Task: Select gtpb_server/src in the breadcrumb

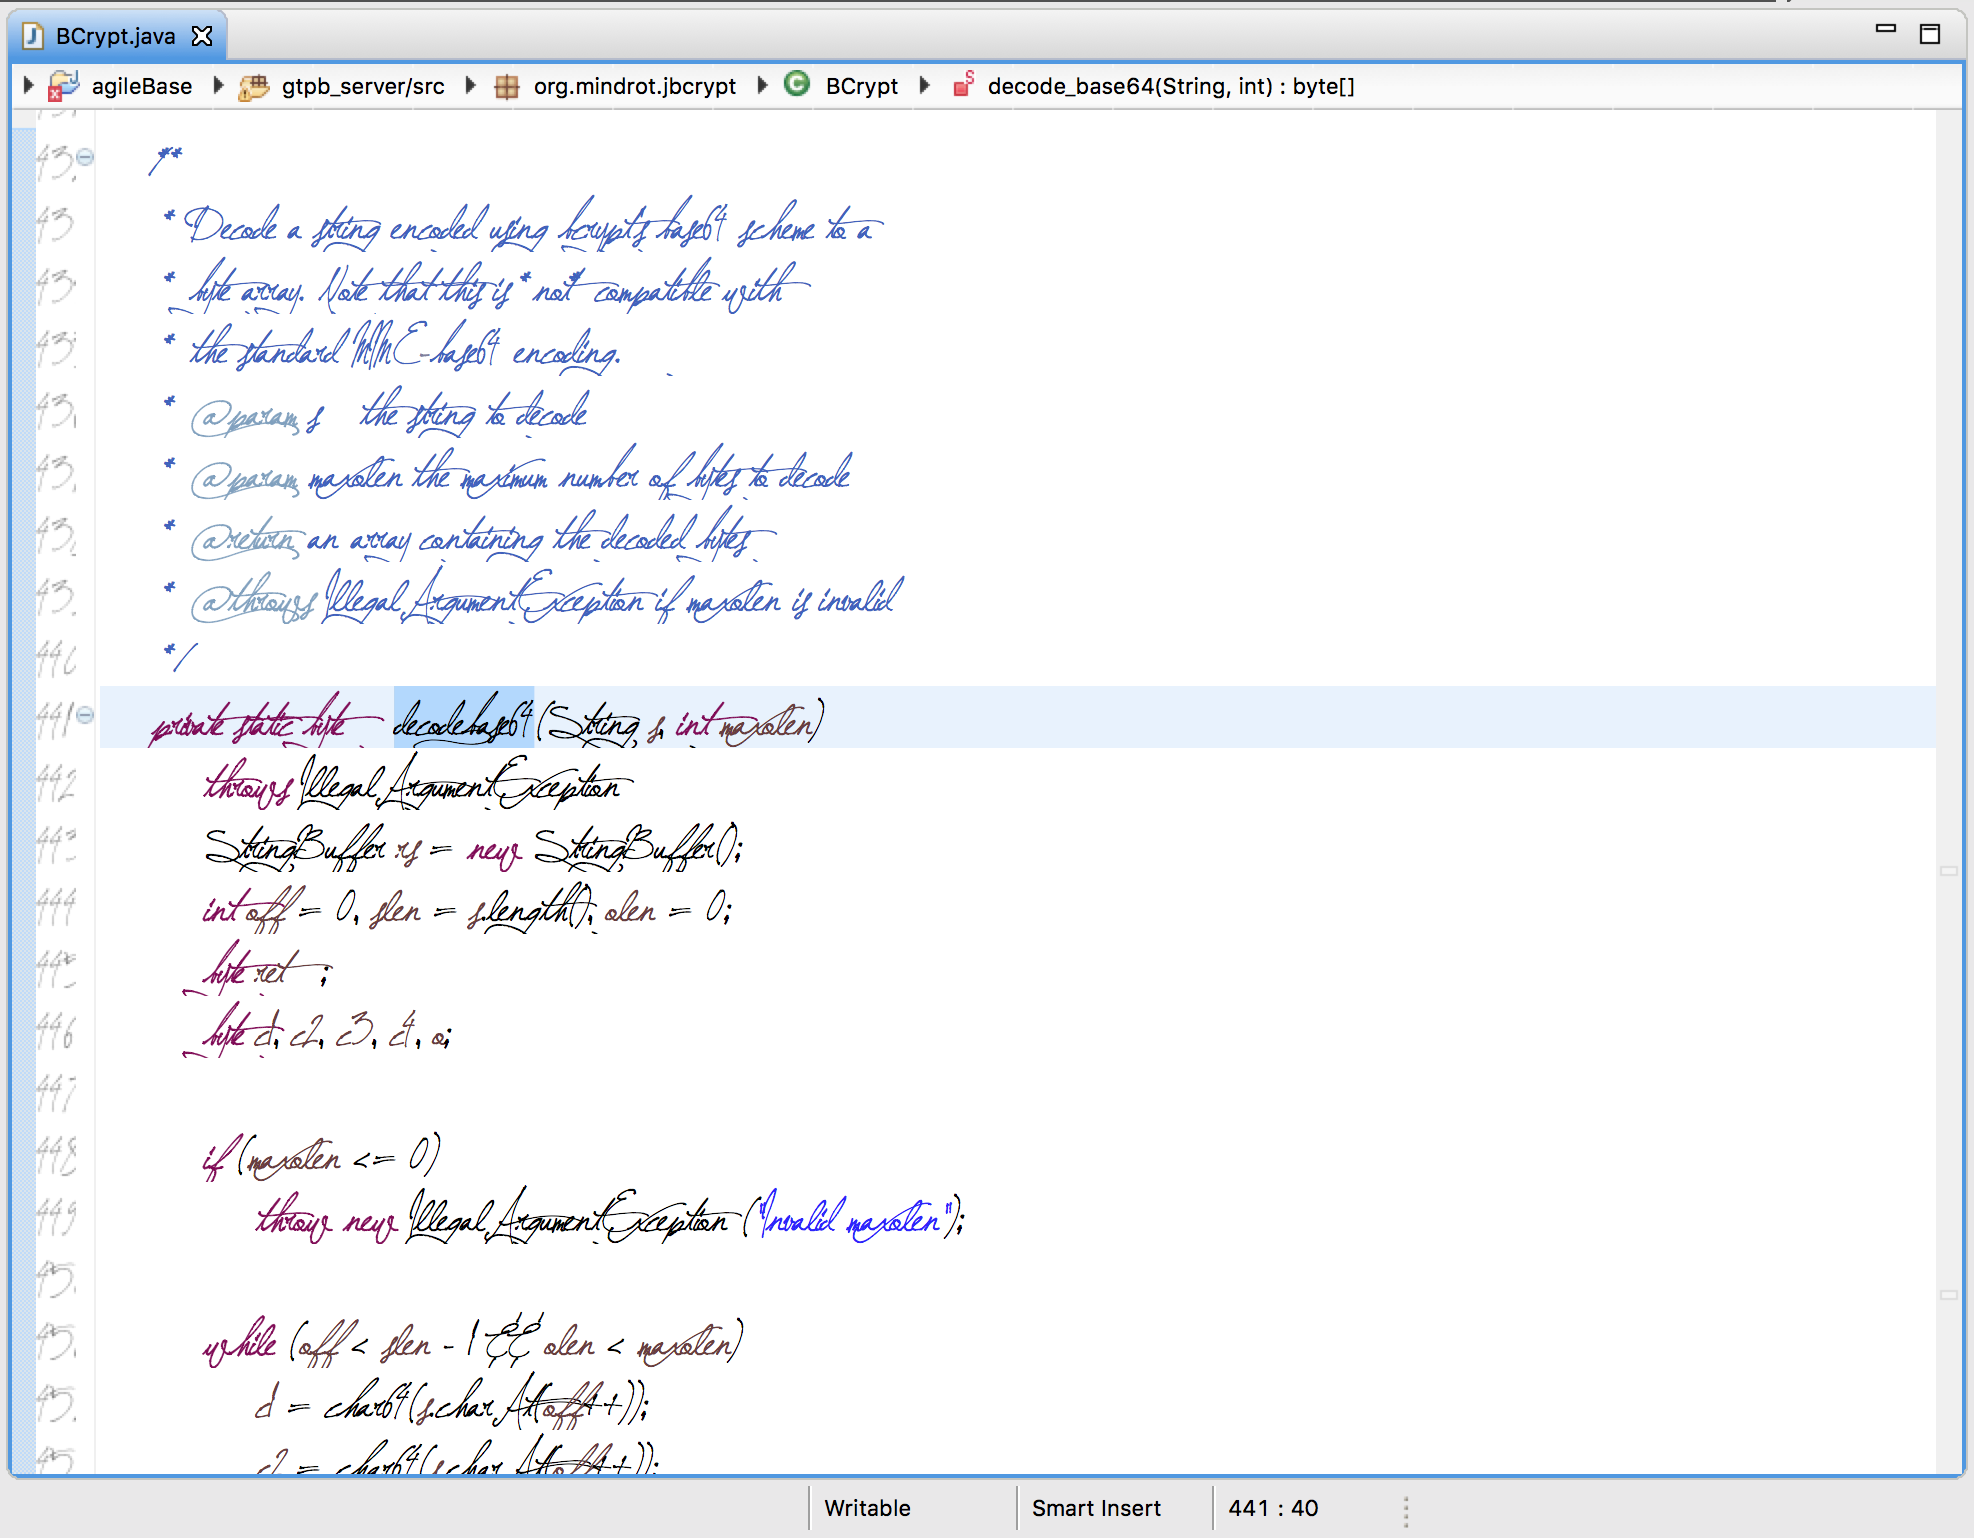Action: (x=363, y=86)
